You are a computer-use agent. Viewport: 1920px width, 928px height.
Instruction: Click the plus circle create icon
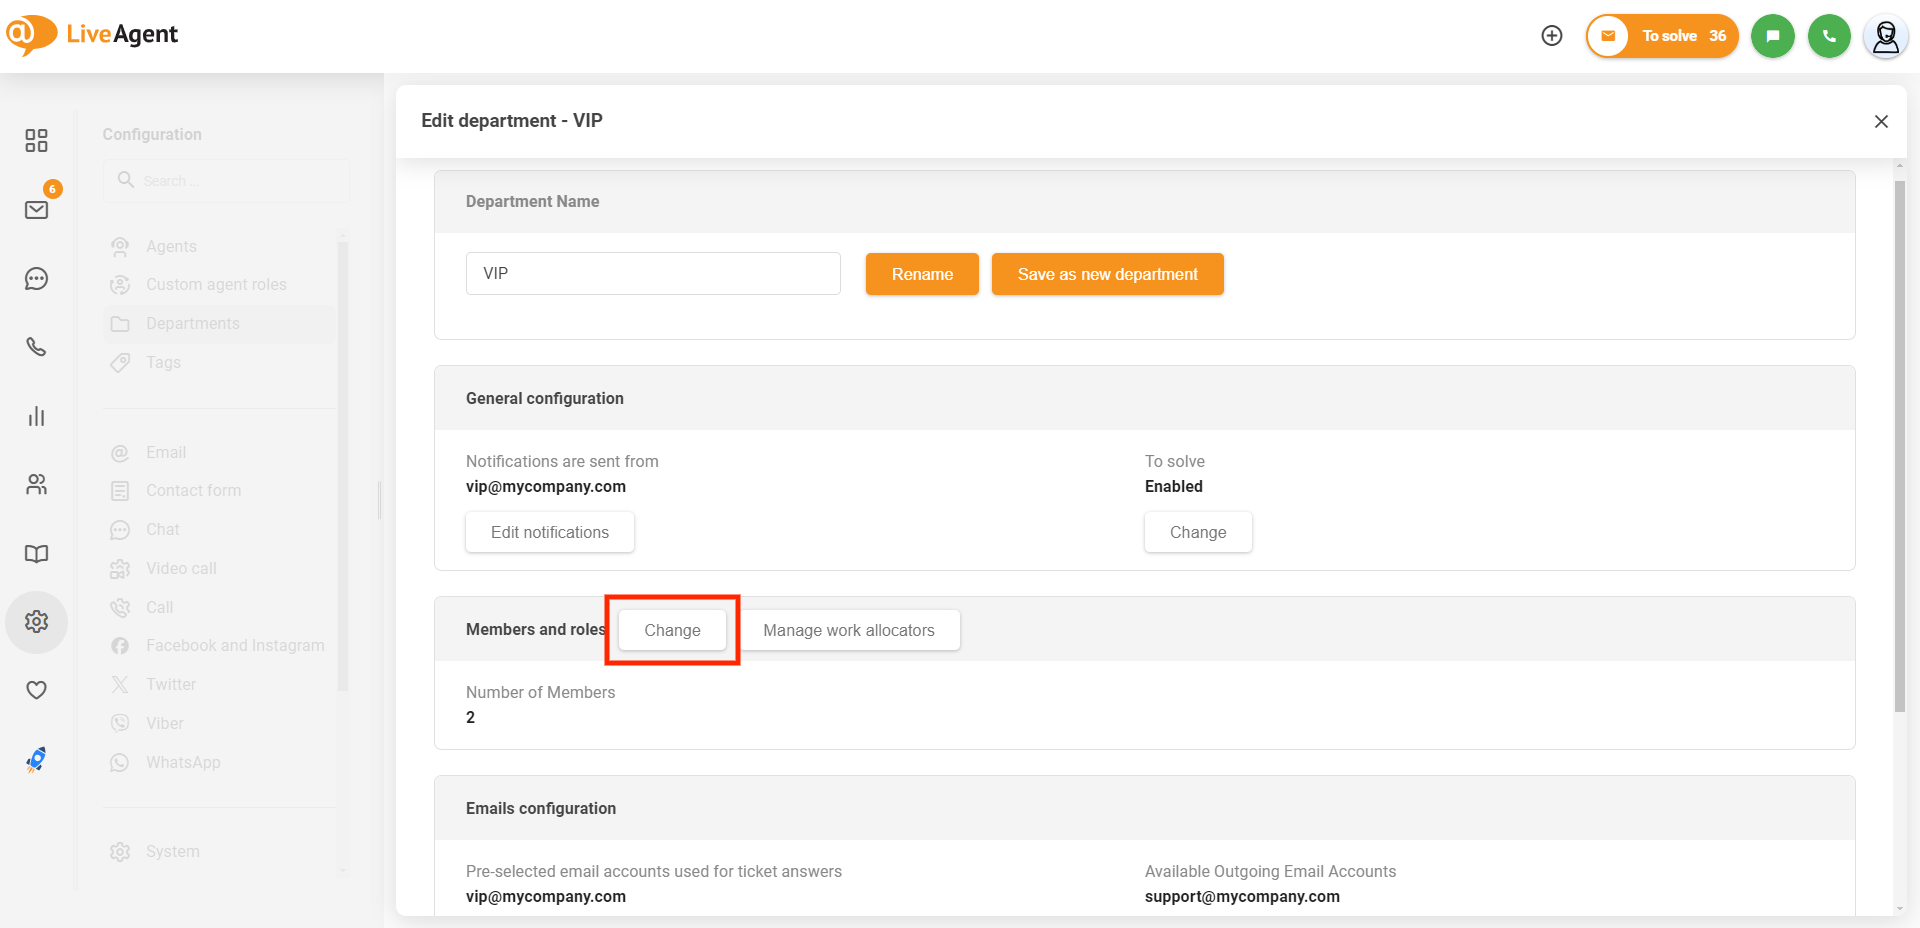[1552, 36]
